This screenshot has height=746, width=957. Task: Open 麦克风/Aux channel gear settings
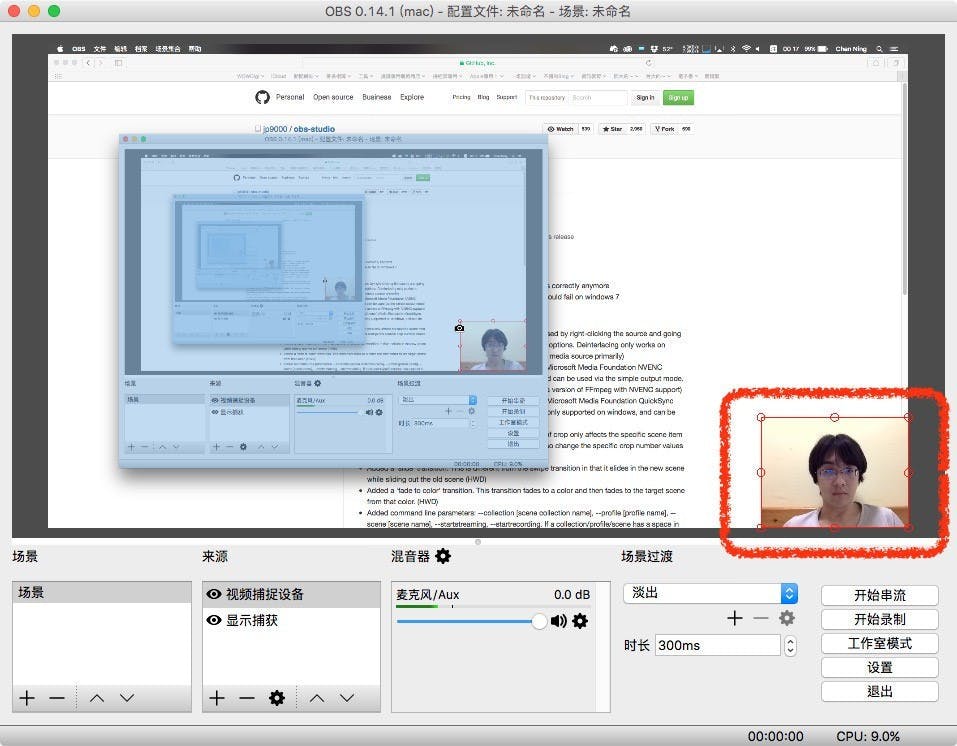pyautogui.click(x=580, y=621)
